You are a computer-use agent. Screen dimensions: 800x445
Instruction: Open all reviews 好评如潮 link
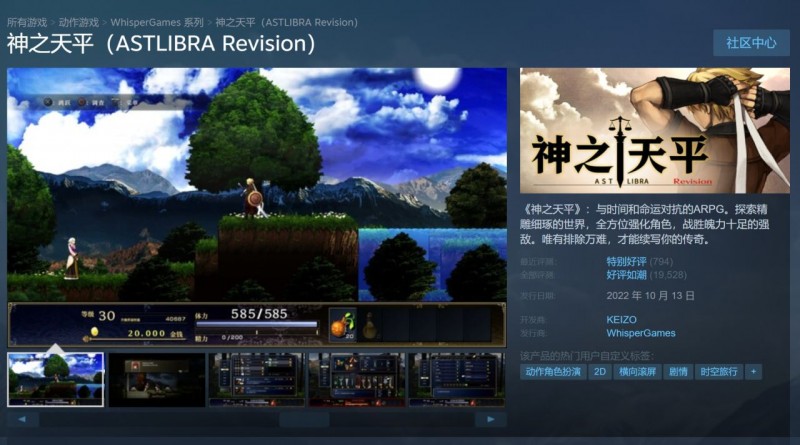click(x=626, y=275)
